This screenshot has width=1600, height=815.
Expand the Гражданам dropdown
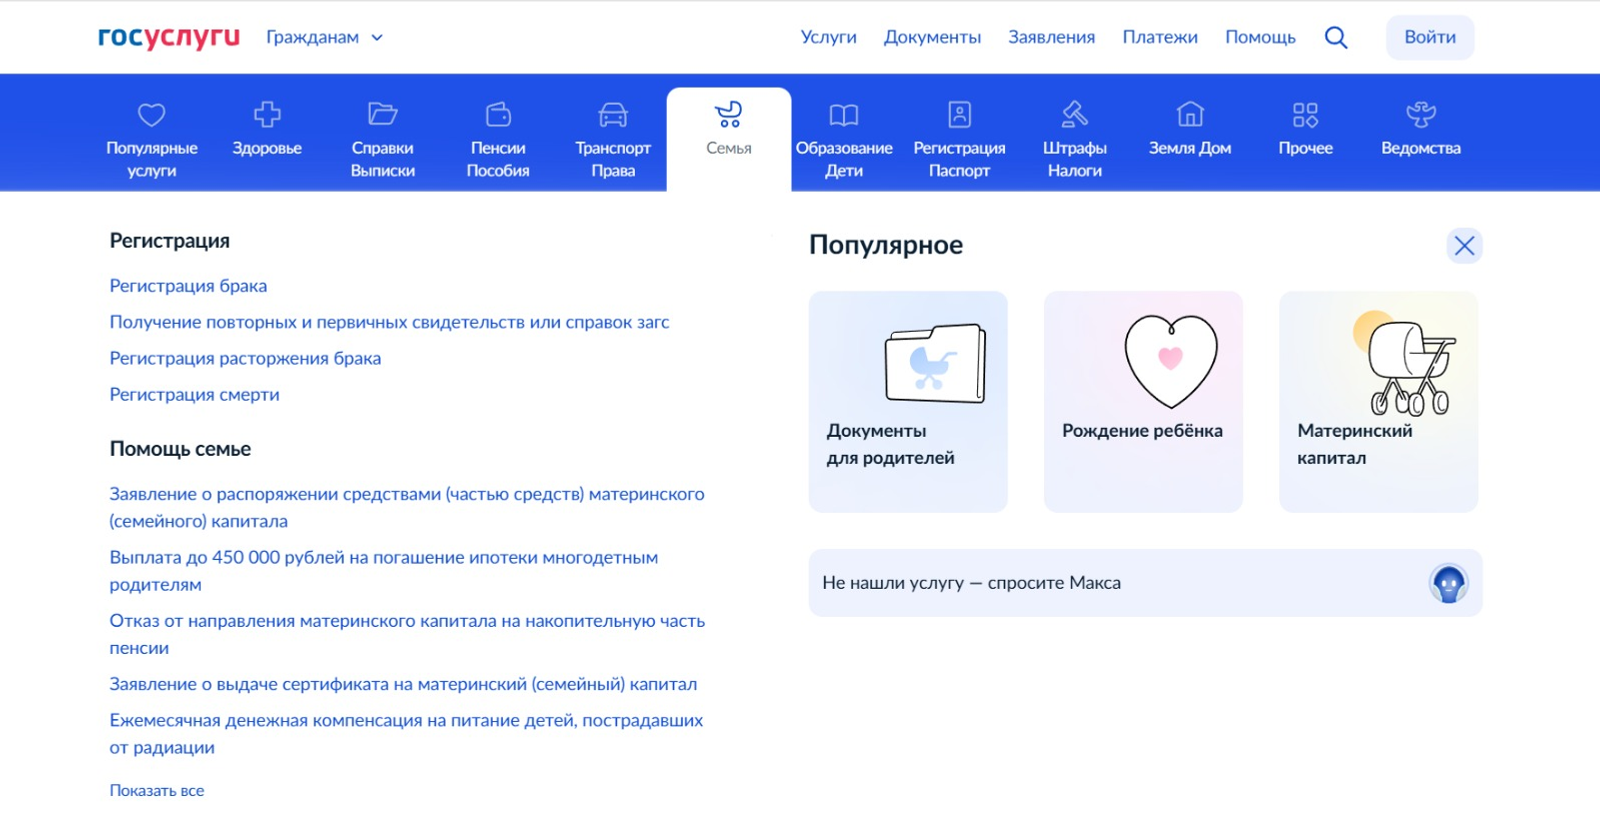(x=324, y=38)
